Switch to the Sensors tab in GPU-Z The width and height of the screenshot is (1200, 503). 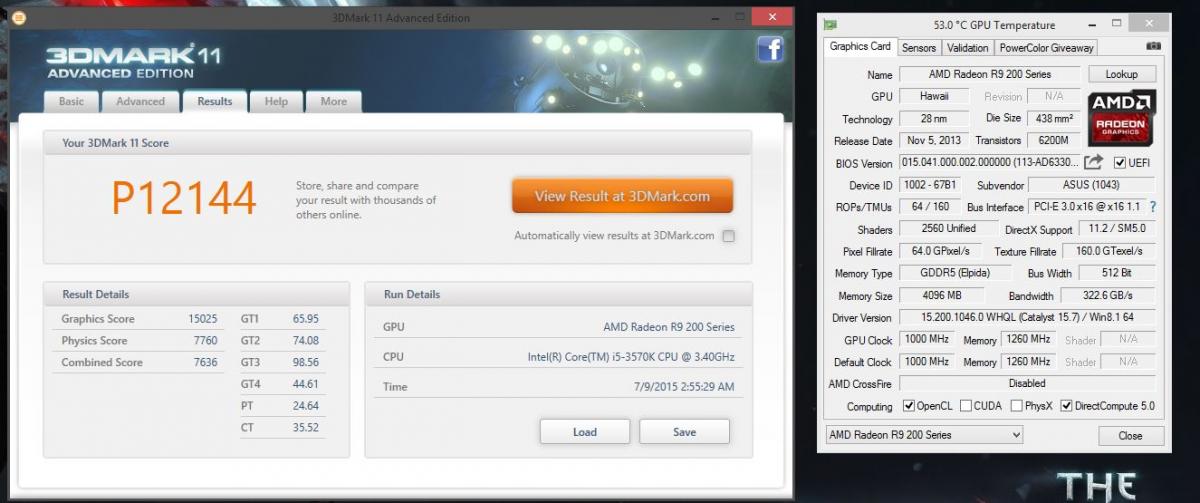pos(919,47)
